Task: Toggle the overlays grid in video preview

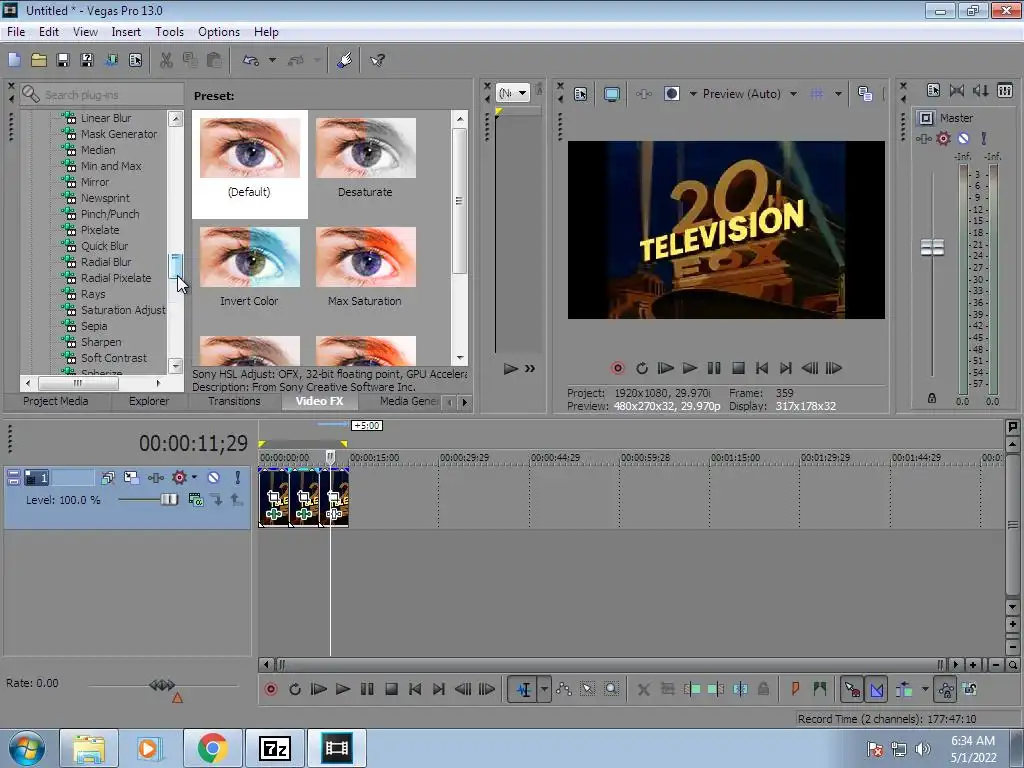Action: [817, 94]
